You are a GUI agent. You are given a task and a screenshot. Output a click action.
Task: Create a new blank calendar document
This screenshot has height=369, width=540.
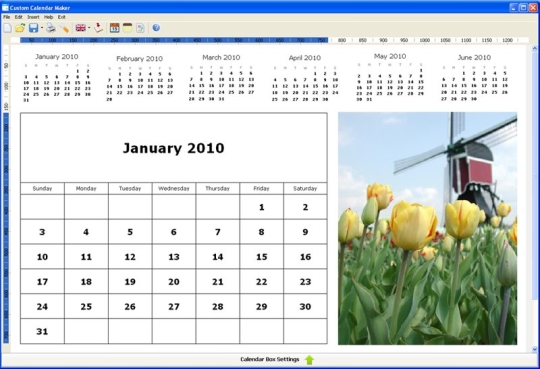pyautogui.click(x=8, y=28)
